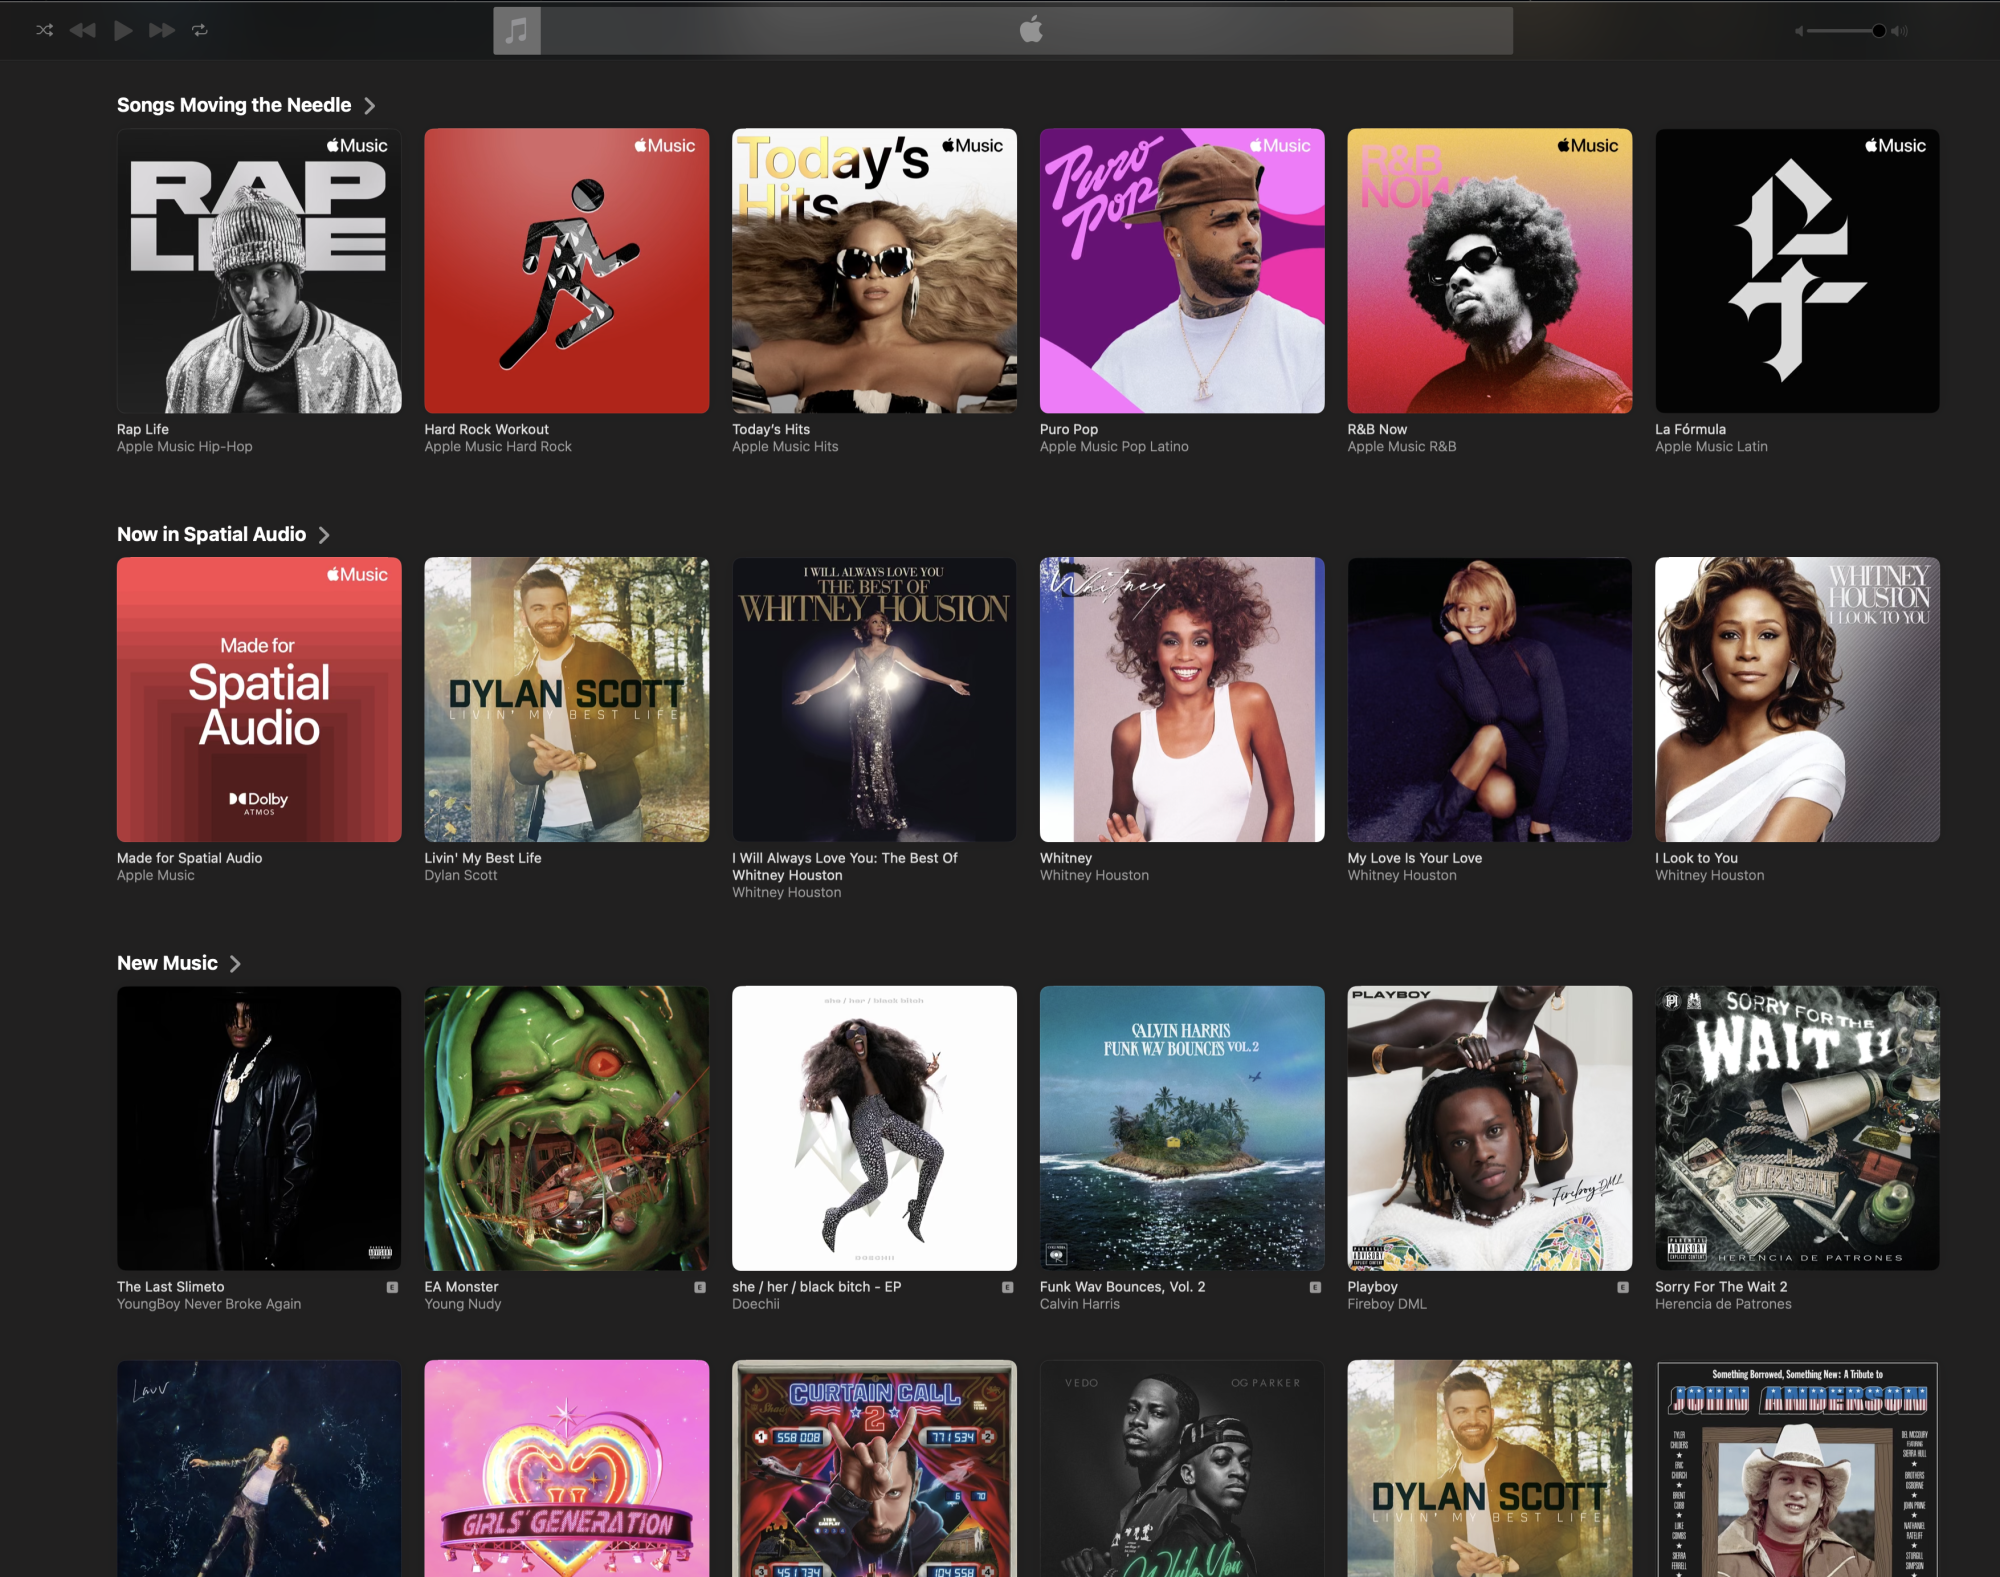Open I Look to You album cover
The image size is (2000, 1577).
click(x=1797, y=700)
